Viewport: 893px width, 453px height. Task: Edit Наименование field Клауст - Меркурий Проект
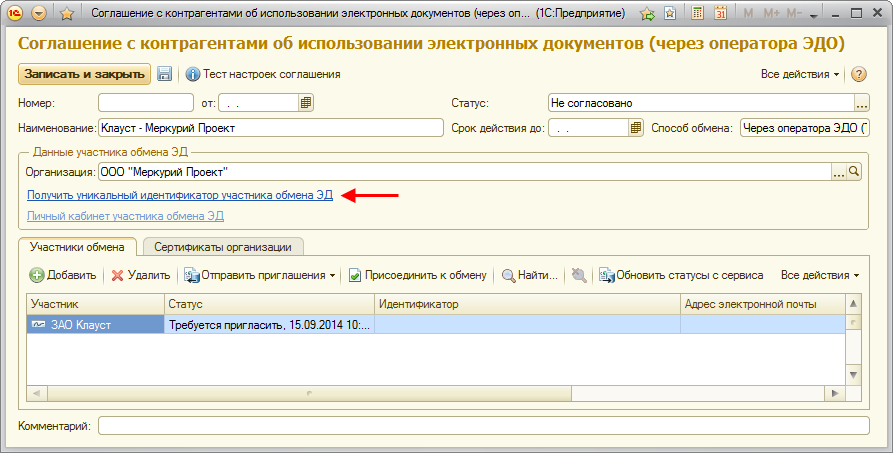[271, 128]
